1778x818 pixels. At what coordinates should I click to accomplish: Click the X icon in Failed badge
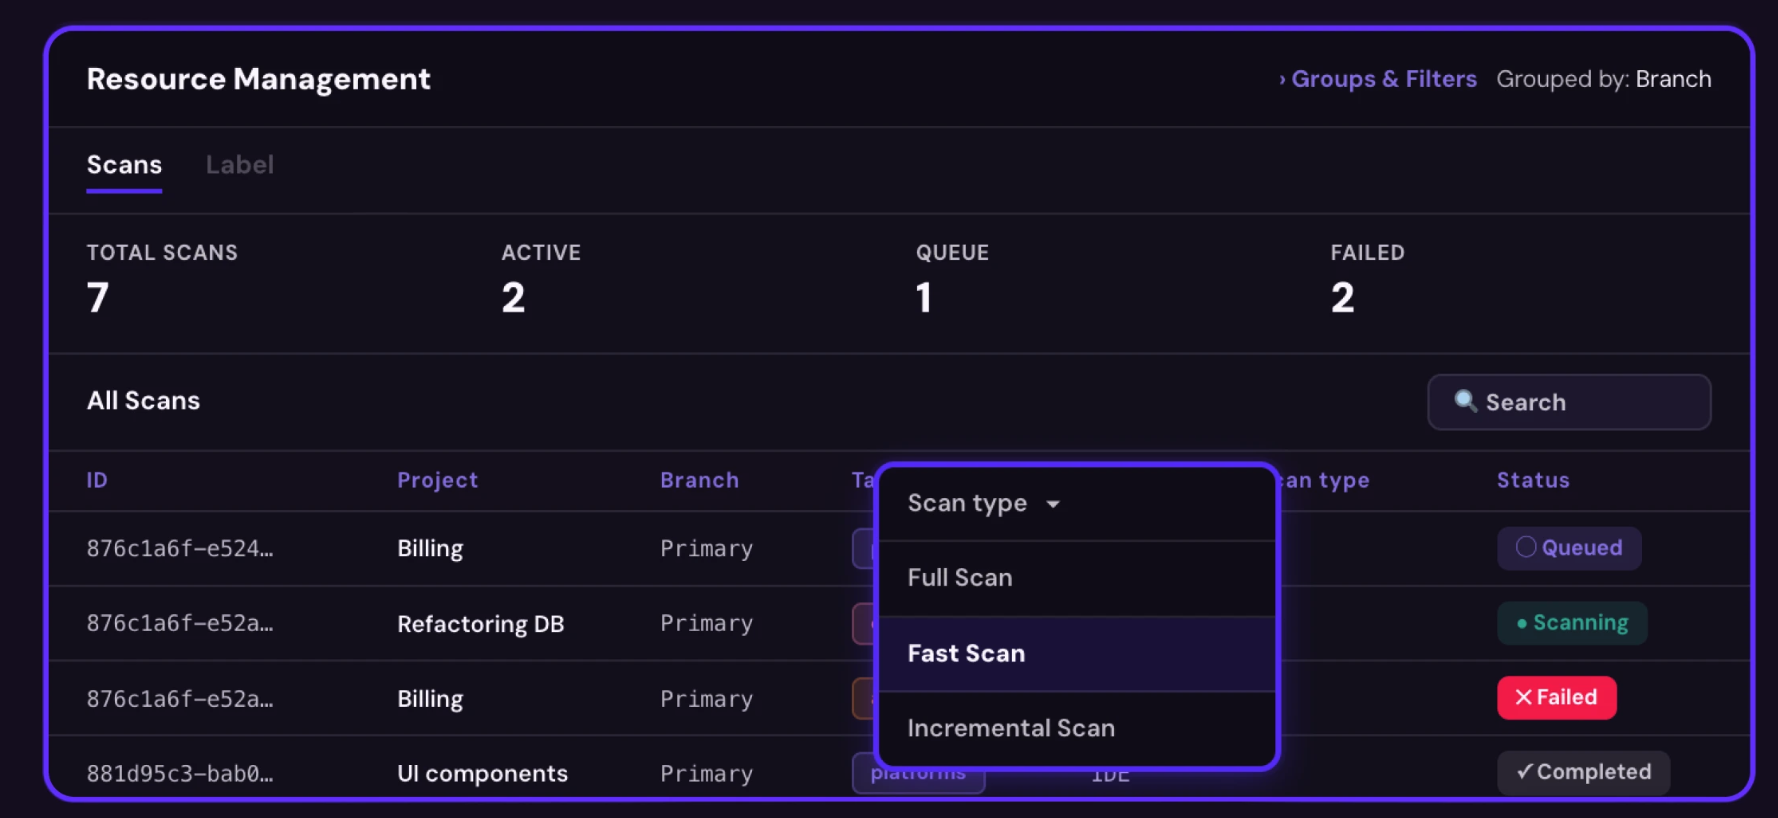[x=1523, y=698]
